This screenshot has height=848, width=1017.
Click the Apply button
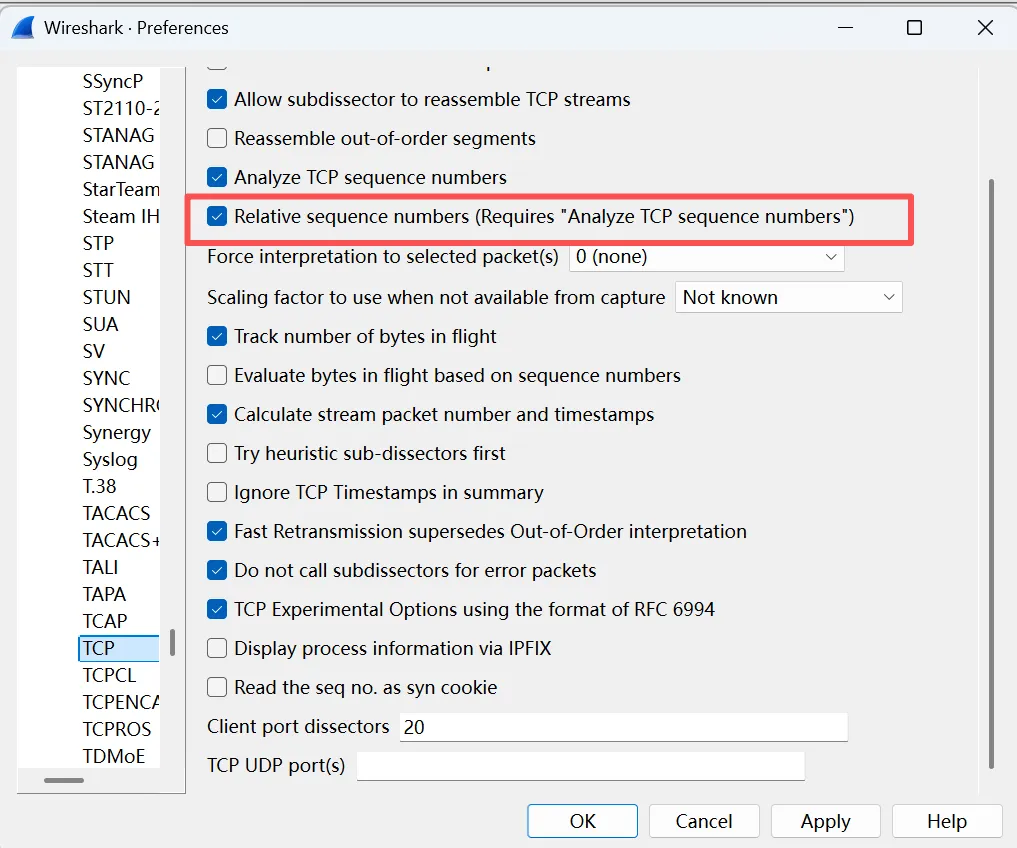(825, 821)
